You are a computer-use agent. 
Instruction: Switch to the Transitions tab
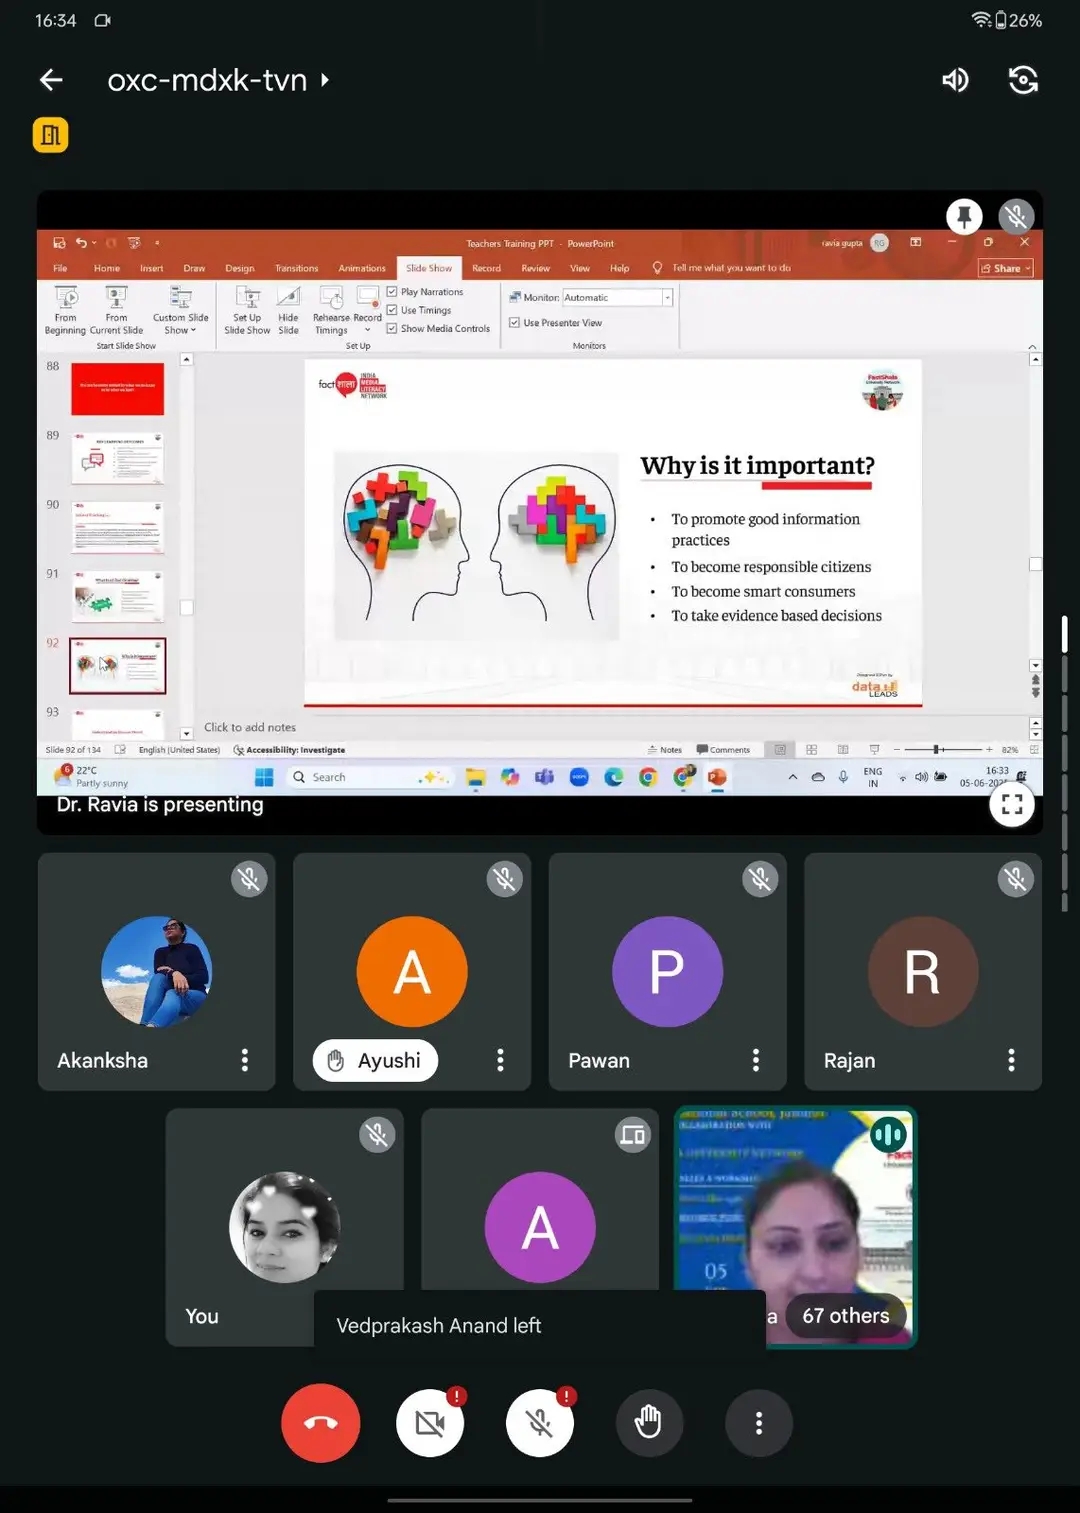coord(297,268)
